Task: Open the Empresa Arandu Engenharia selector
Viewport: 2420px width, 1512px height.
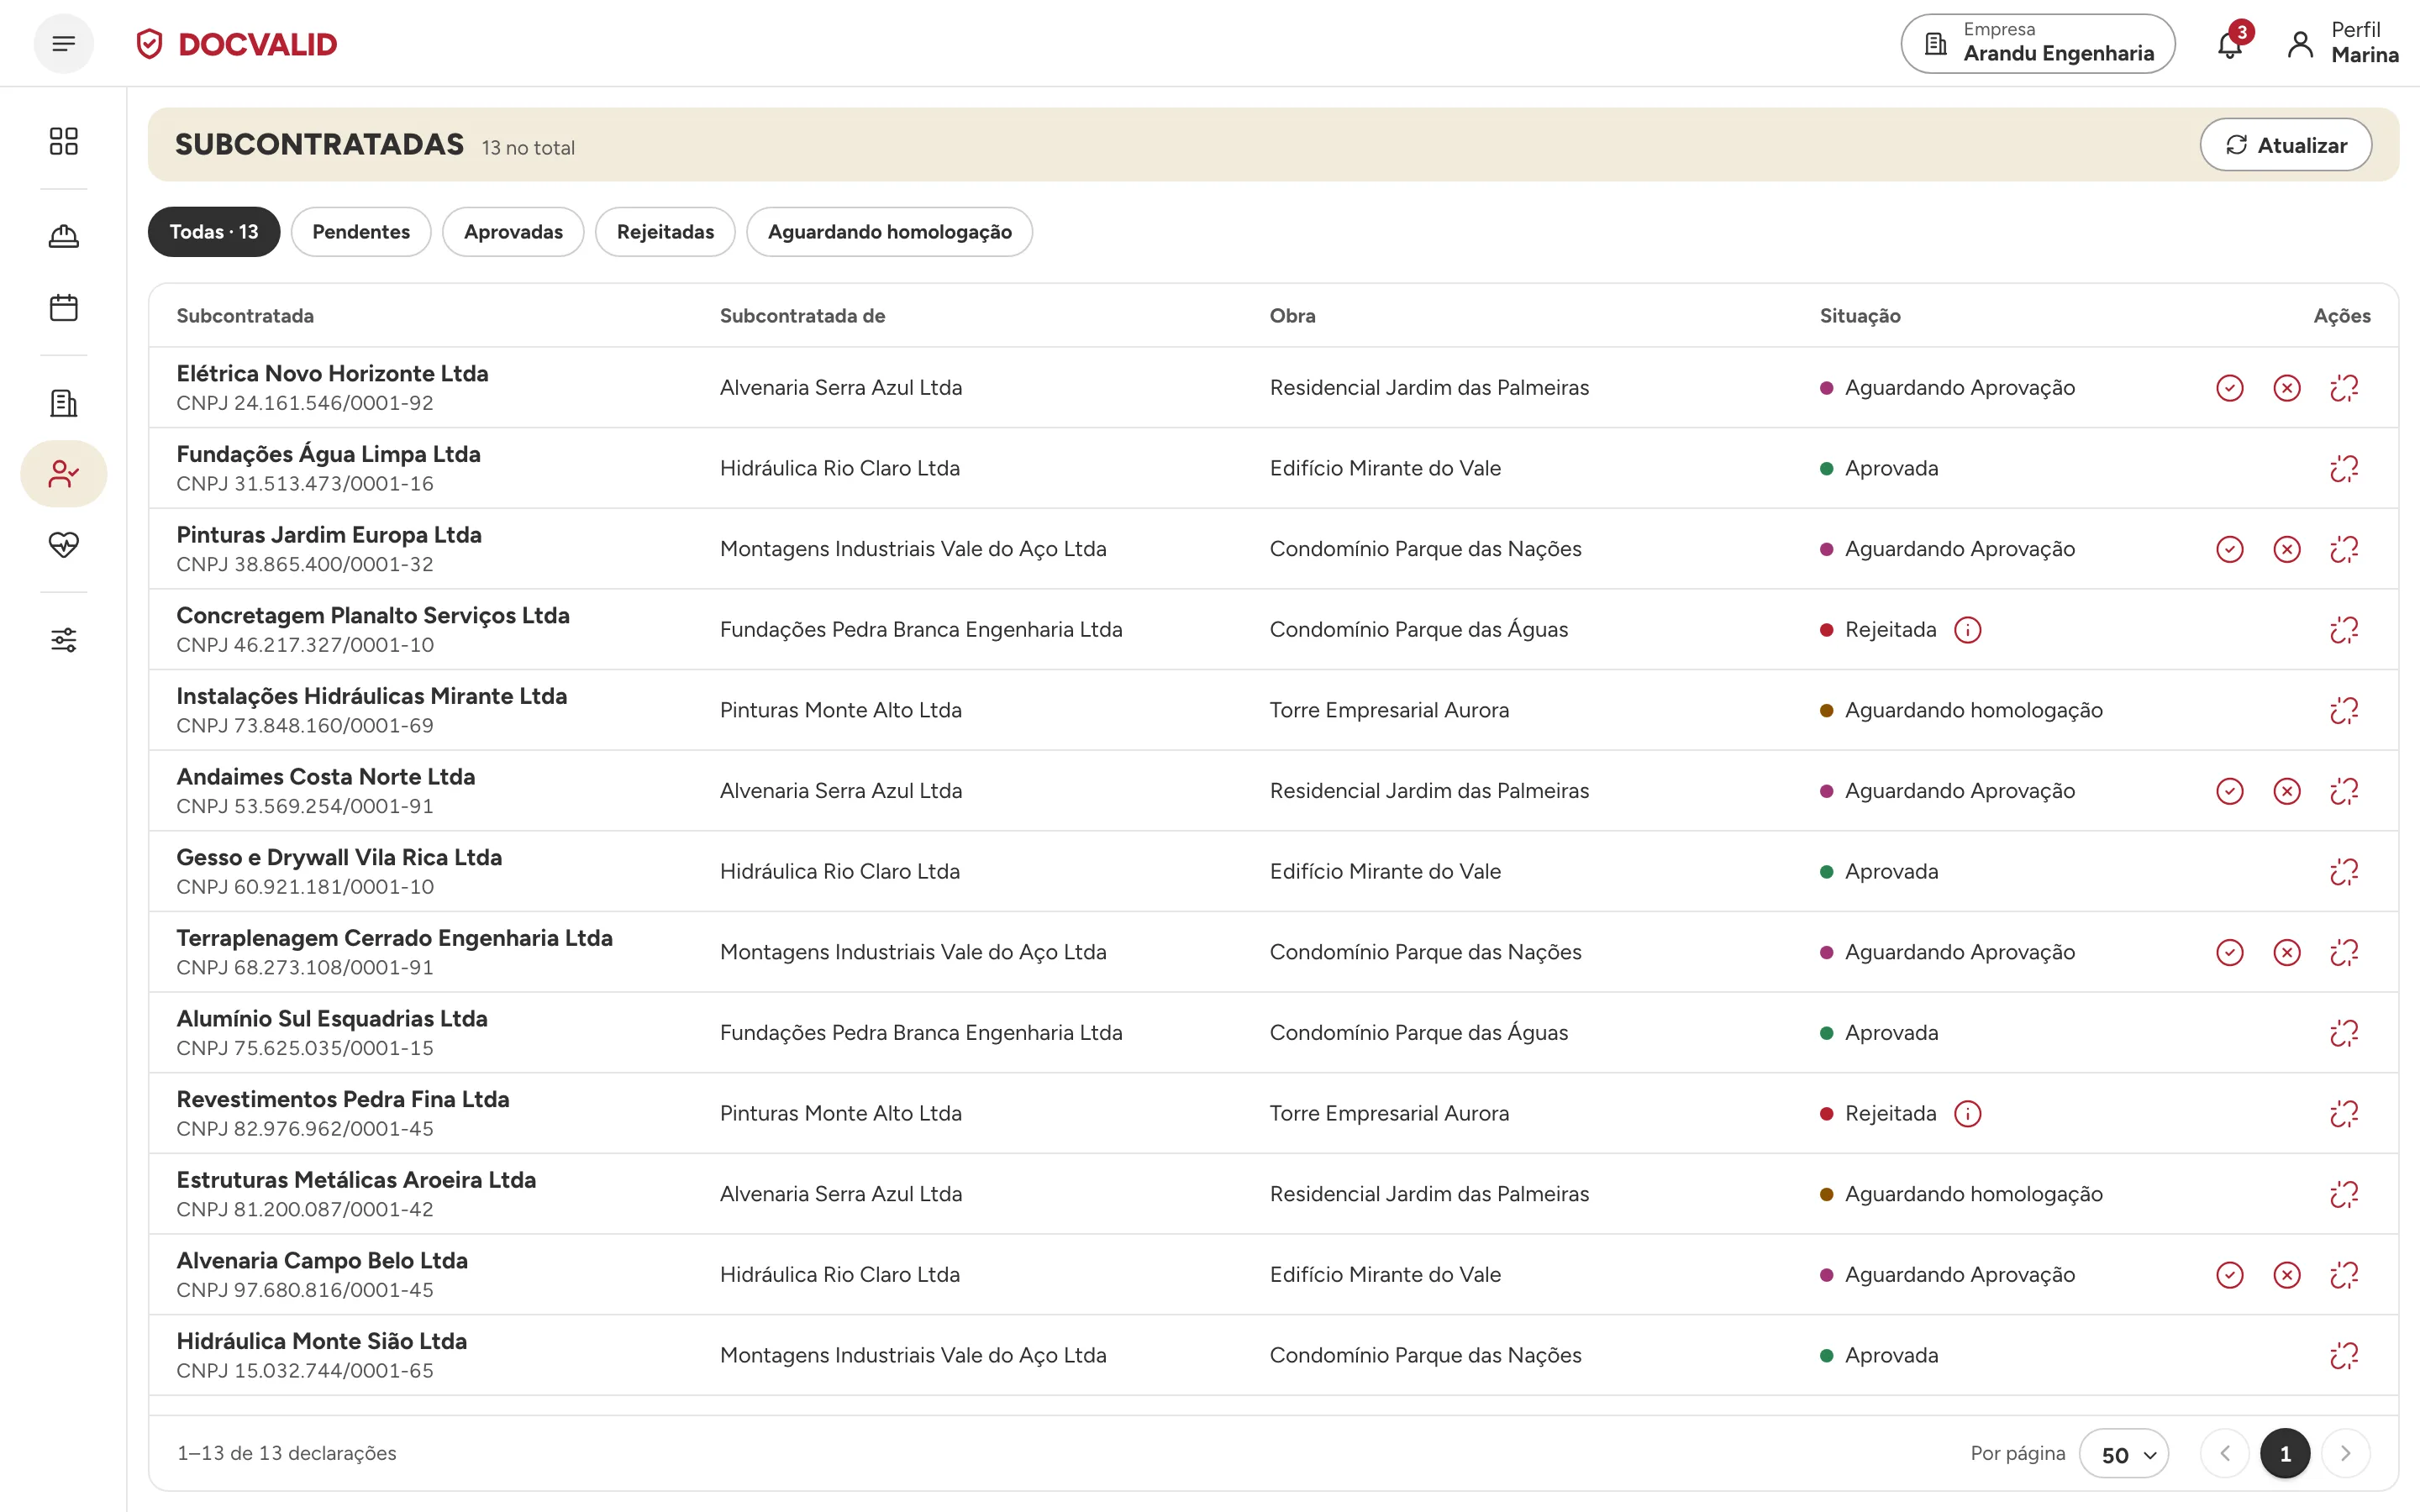Action: tap(2038, 43)
